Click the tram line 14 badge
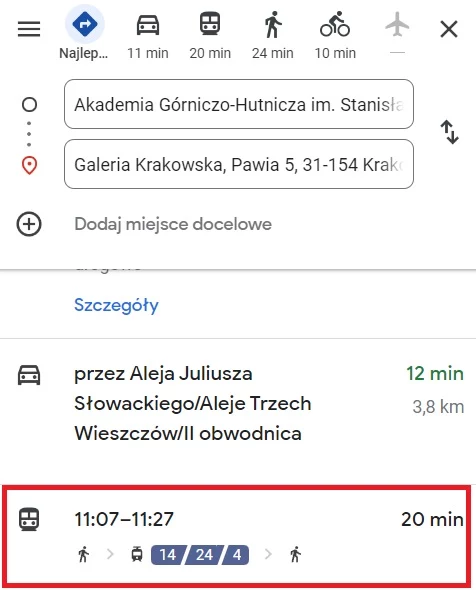 [x=167, y=555]
